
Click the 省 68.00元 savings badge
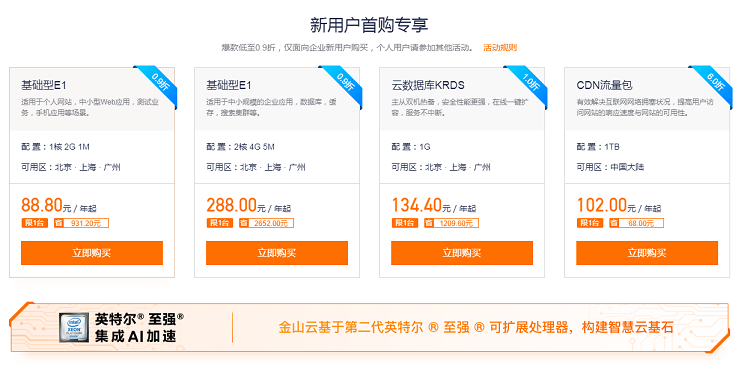click(x=637, y=223)
